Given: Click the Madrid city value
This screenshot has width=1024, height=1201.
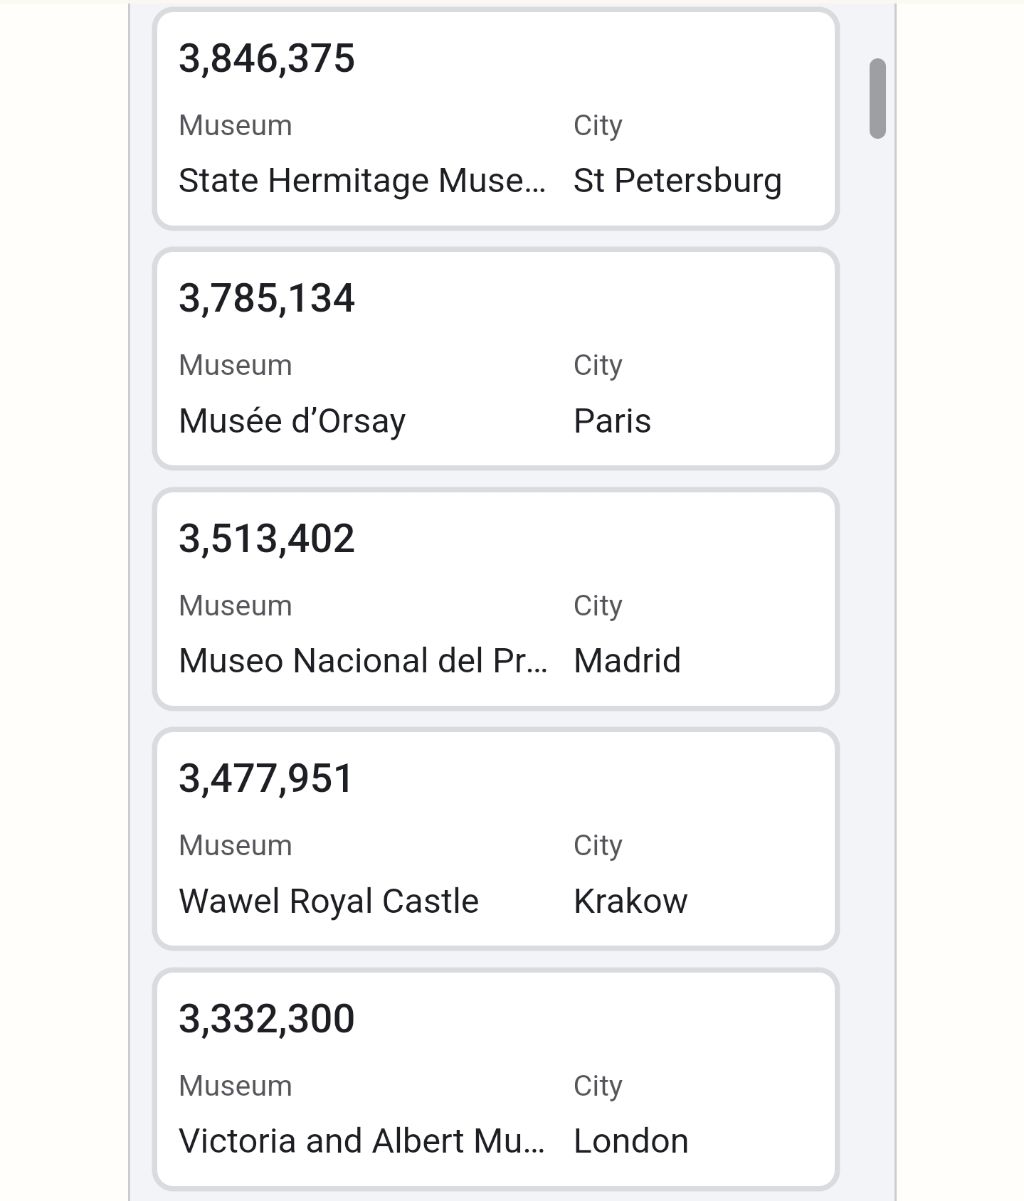Looking at the screenshot, I should pos(627,661).
